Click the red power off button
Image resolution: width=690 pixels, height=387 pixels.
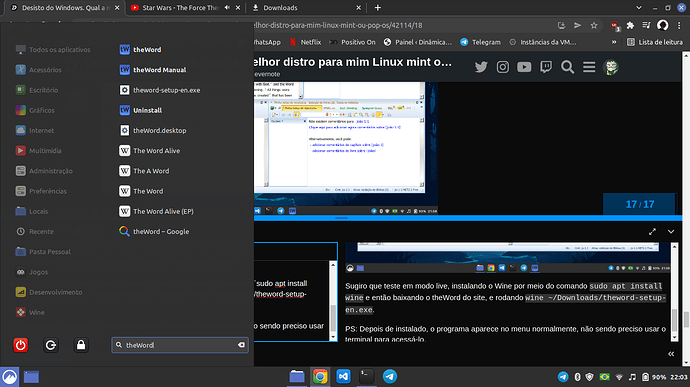pyautogui.click(x=20, y=345)
